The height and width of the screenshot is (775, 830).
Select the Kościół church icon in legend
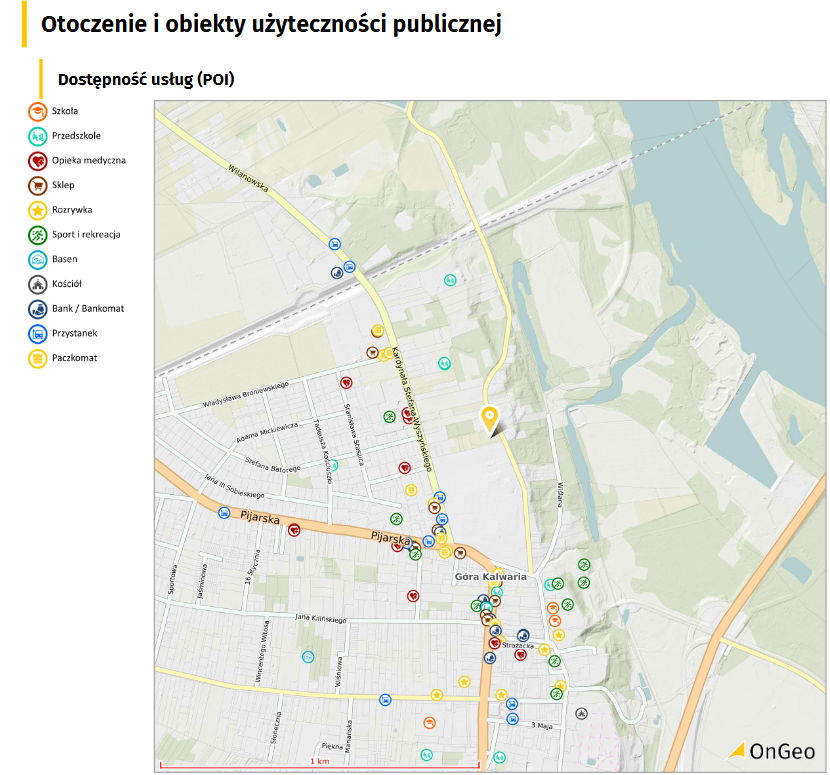pos(37,284)
